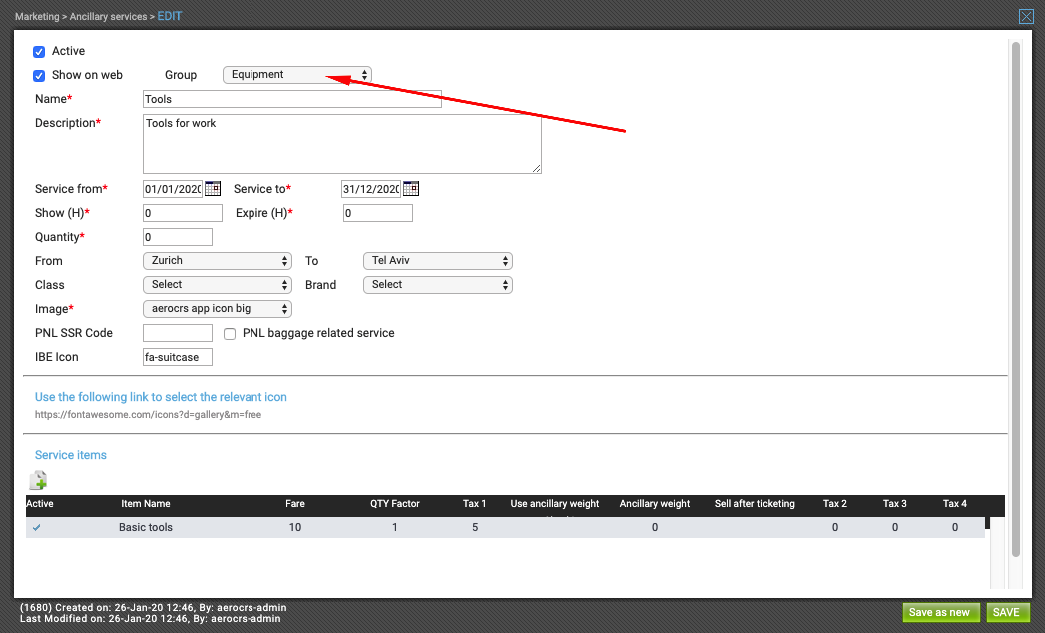This screenshot has height=633, width=1045.
Task: Toggle the Active checkbox
Action: pyautogui.click(x=39, y=51)
